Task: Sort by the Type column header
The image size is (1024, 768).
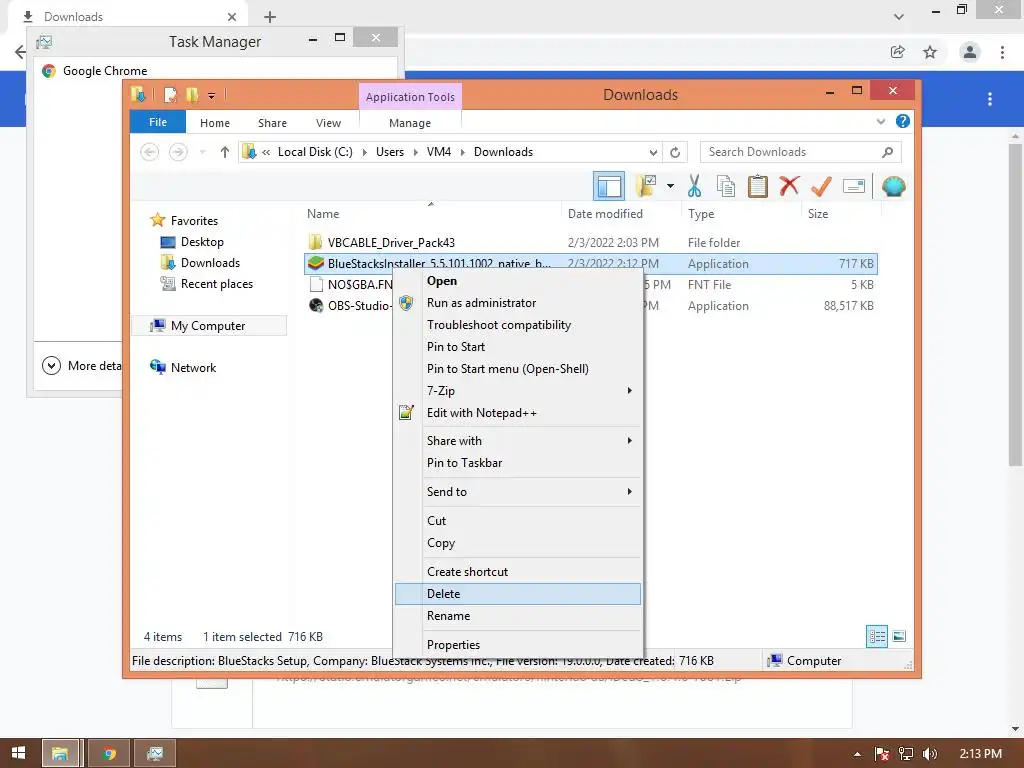Action: [701, 214]
